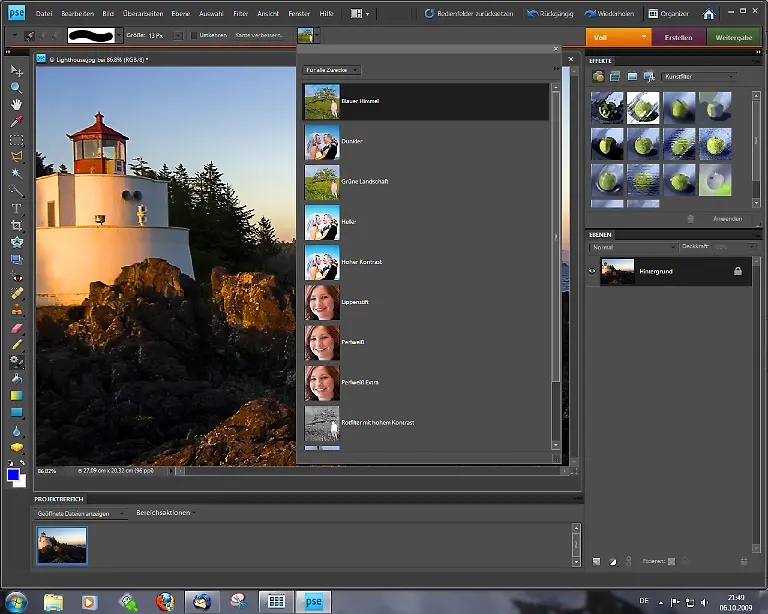This screenshot has height=614, width=768.
Task: Click the lock icon on Hintergrund layer
Action: click(x=738, y=271)
